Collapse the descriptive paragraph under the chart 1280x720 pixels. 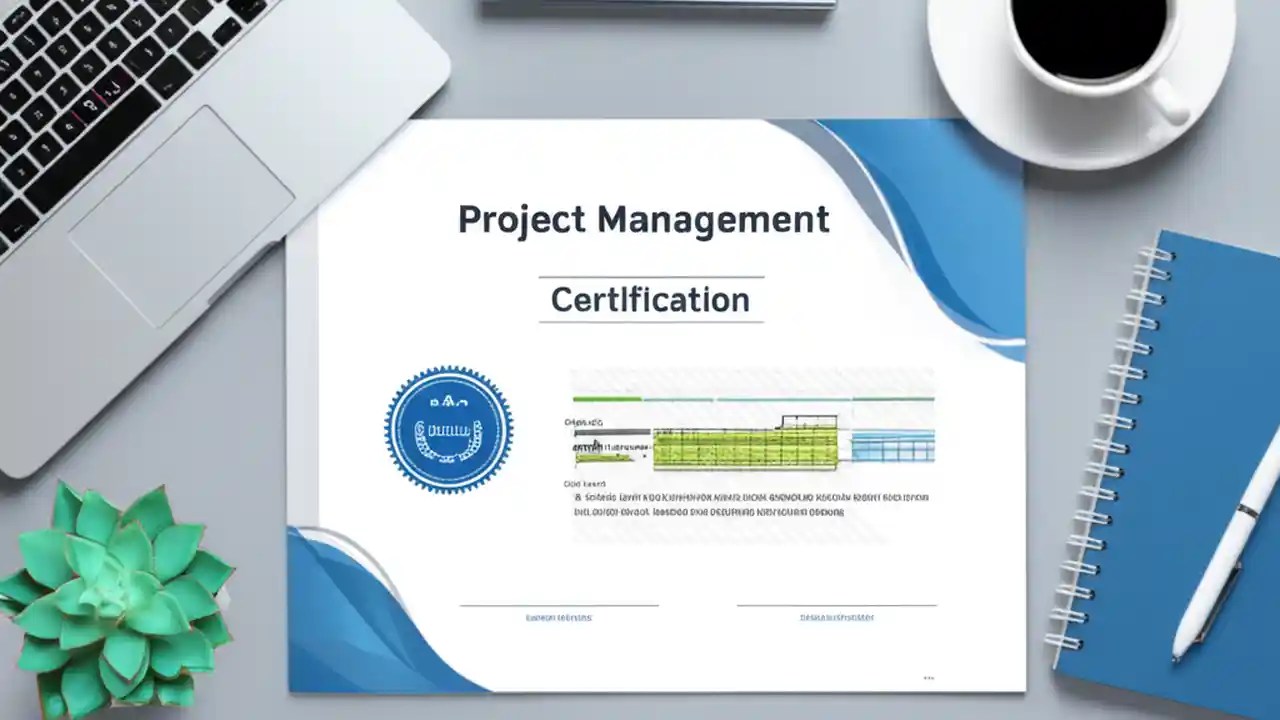pyautogui.click(x=750, y=502)
